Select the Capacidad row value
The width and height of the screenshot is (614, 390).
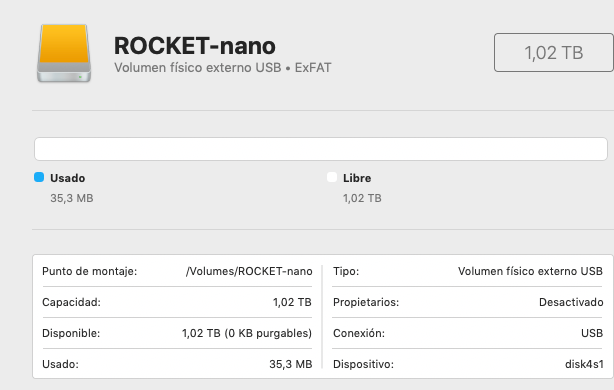(x=292, y=302)
